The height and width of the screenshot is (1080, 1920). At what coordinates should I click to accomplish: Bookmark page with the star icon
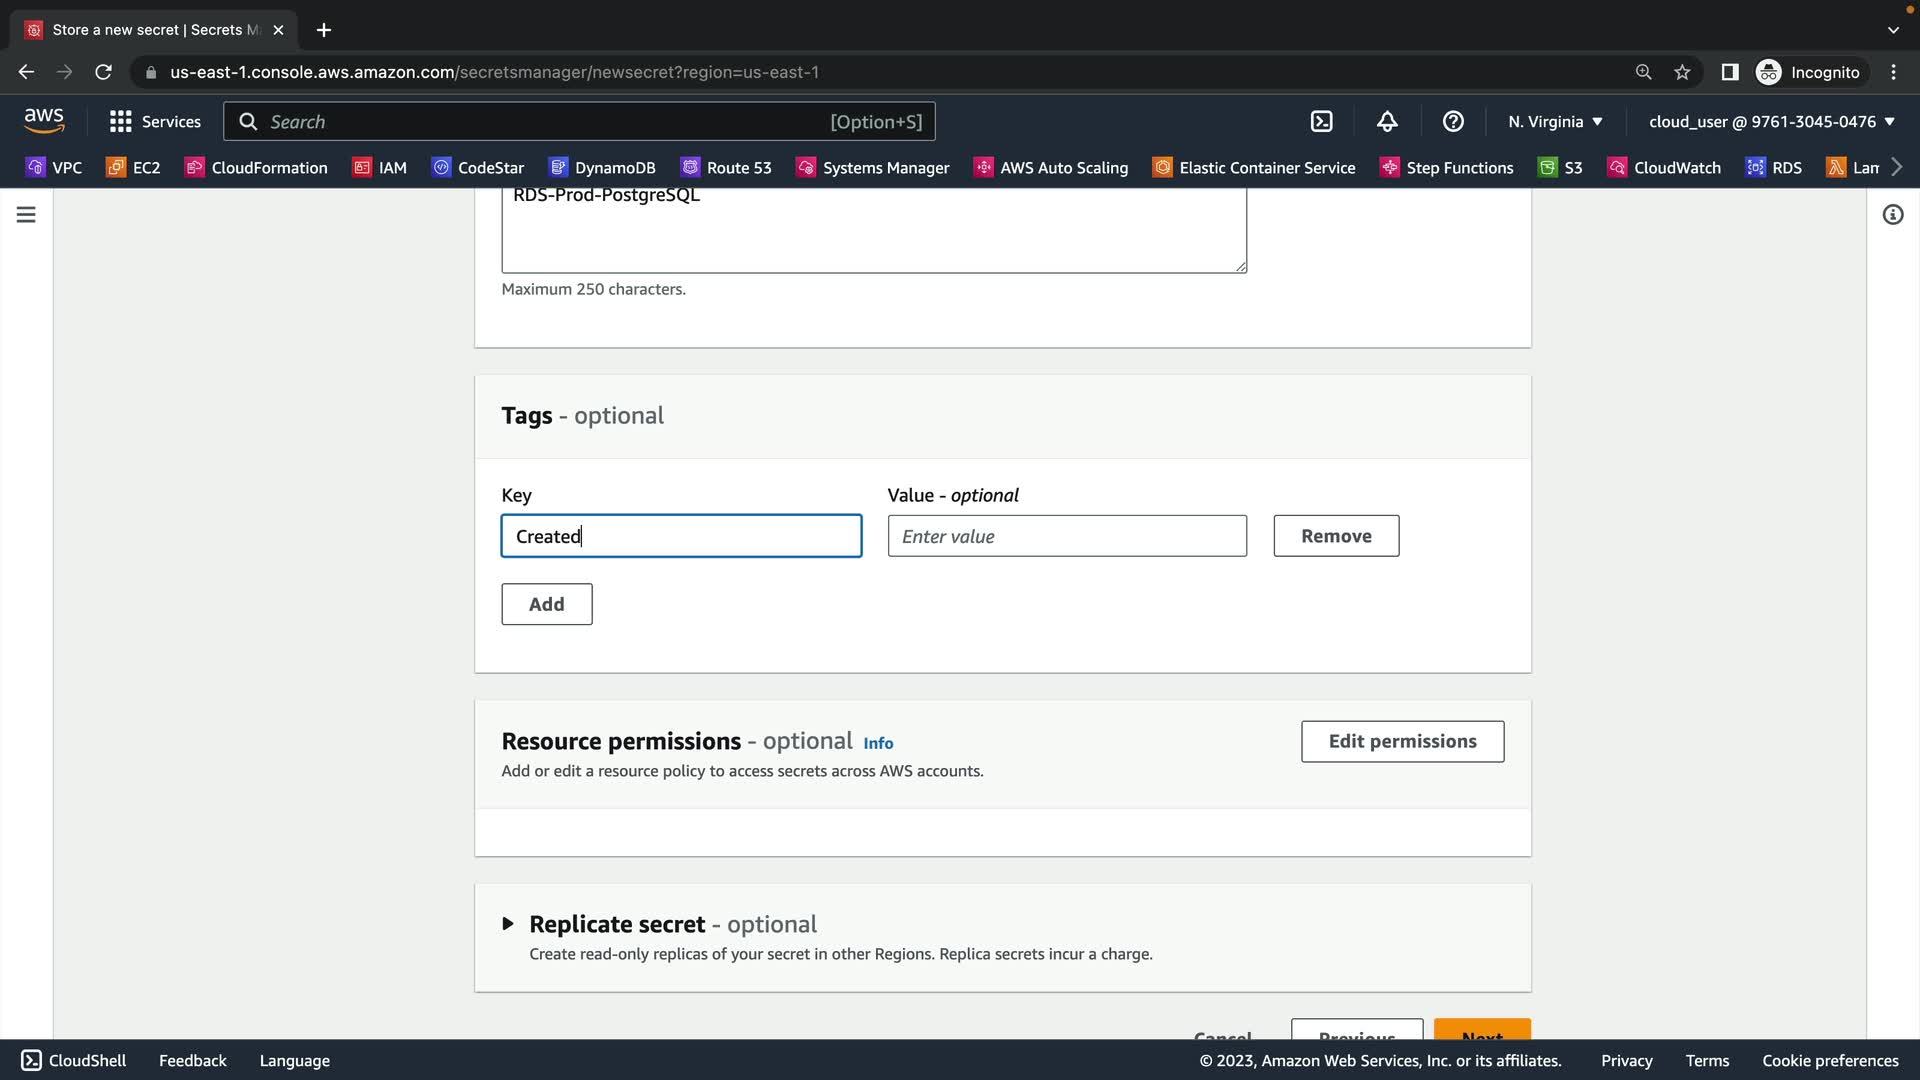[1682, 72]
